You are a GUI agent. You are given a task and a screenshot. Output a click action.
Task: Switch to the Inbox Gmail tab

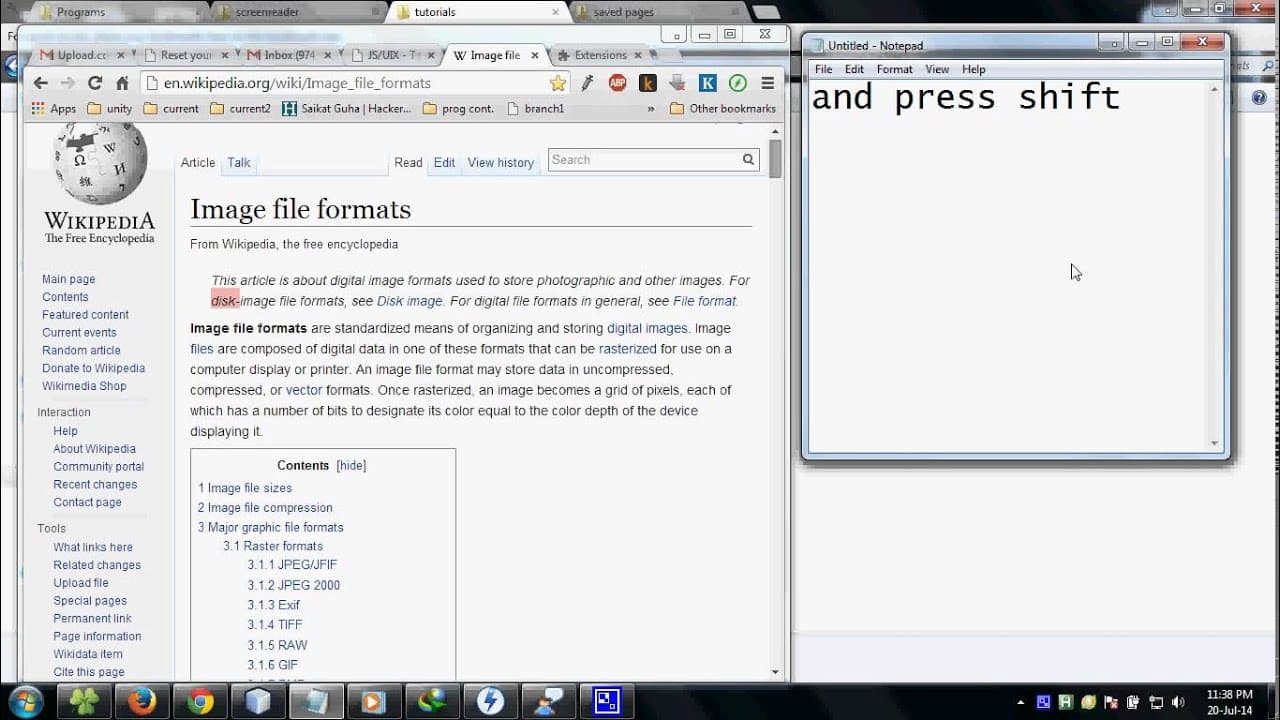[x=287, y=55]
